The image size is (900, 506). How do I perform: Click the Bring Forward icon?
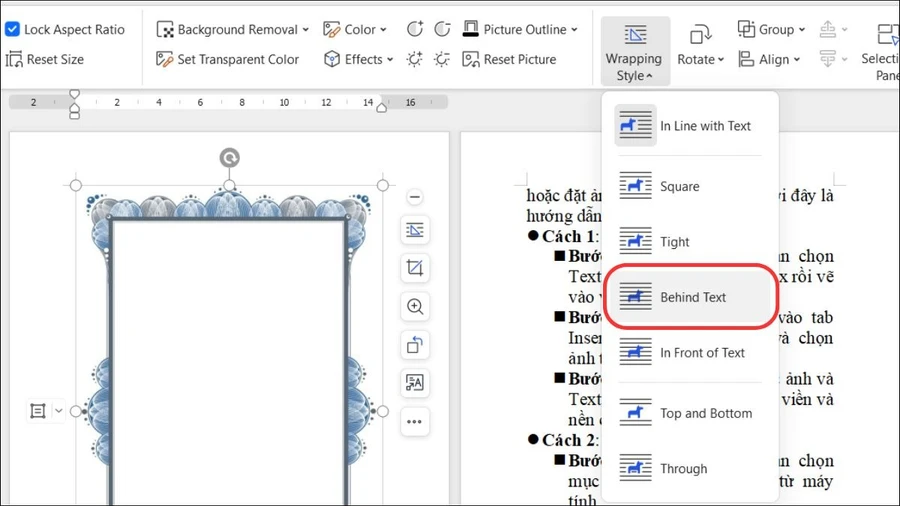tap(828, 29)
